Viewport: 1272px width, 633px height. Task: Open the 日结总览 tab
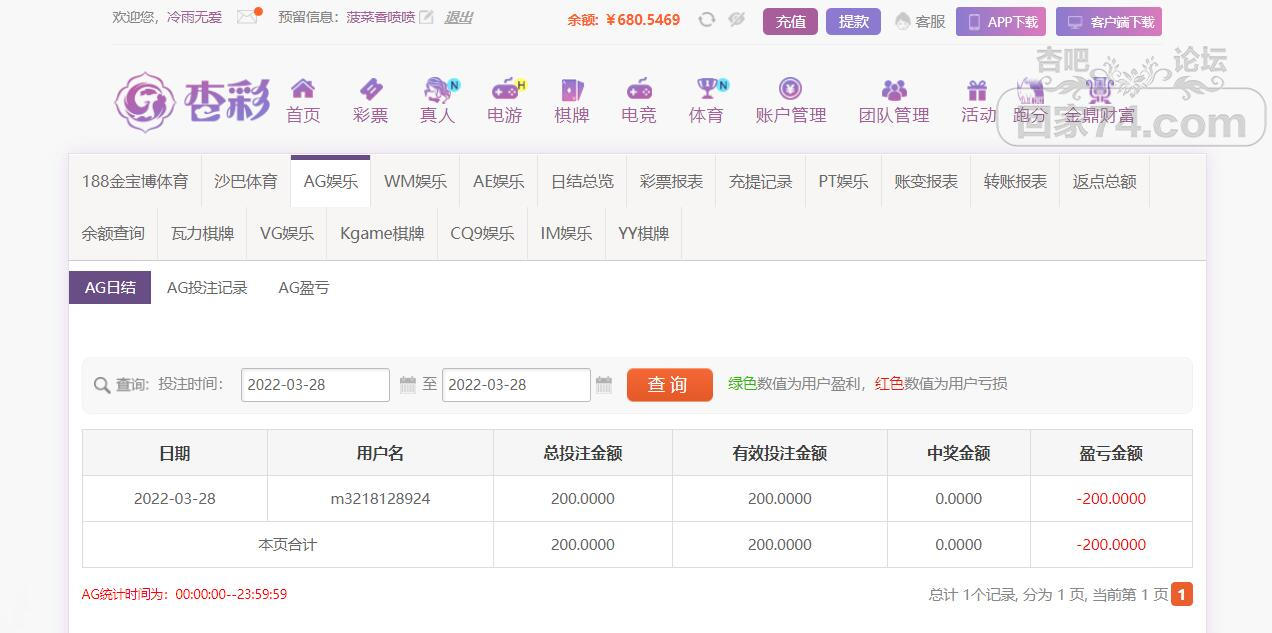click(583, 181)
